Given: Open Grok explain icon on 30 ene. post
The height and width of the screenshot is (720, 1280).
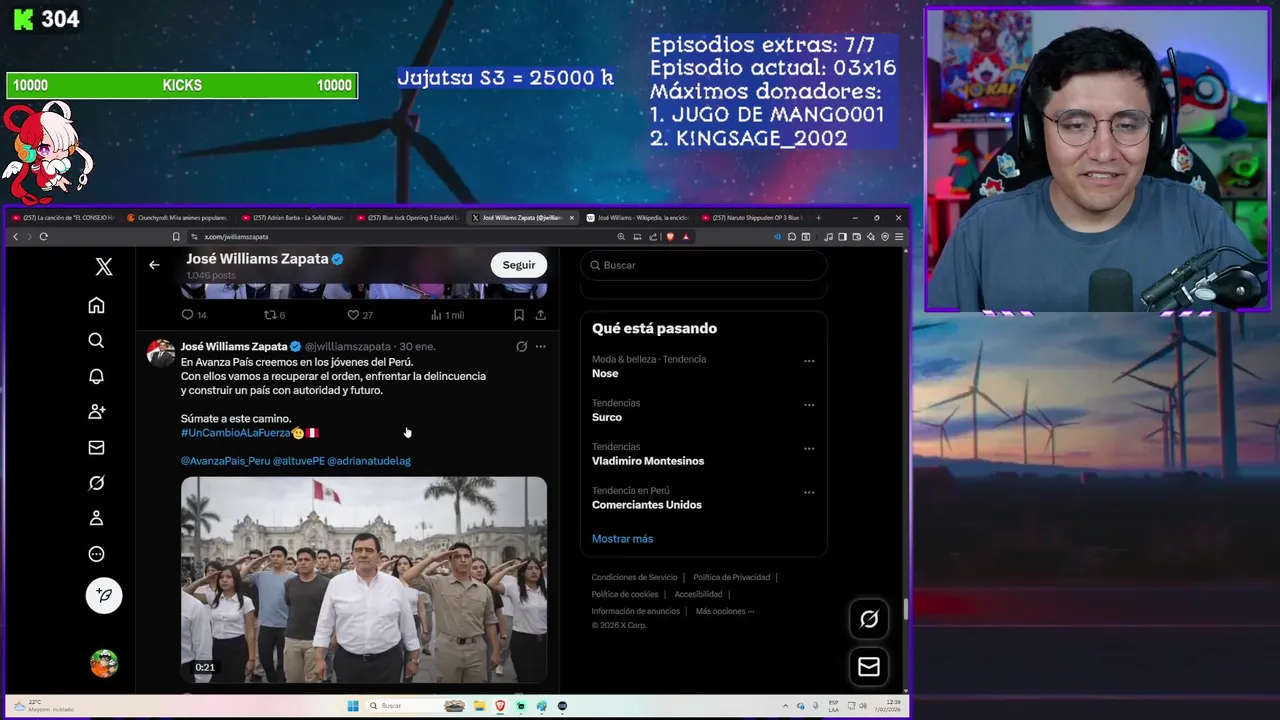Looking at the screenshot, I should coord(521,347).
